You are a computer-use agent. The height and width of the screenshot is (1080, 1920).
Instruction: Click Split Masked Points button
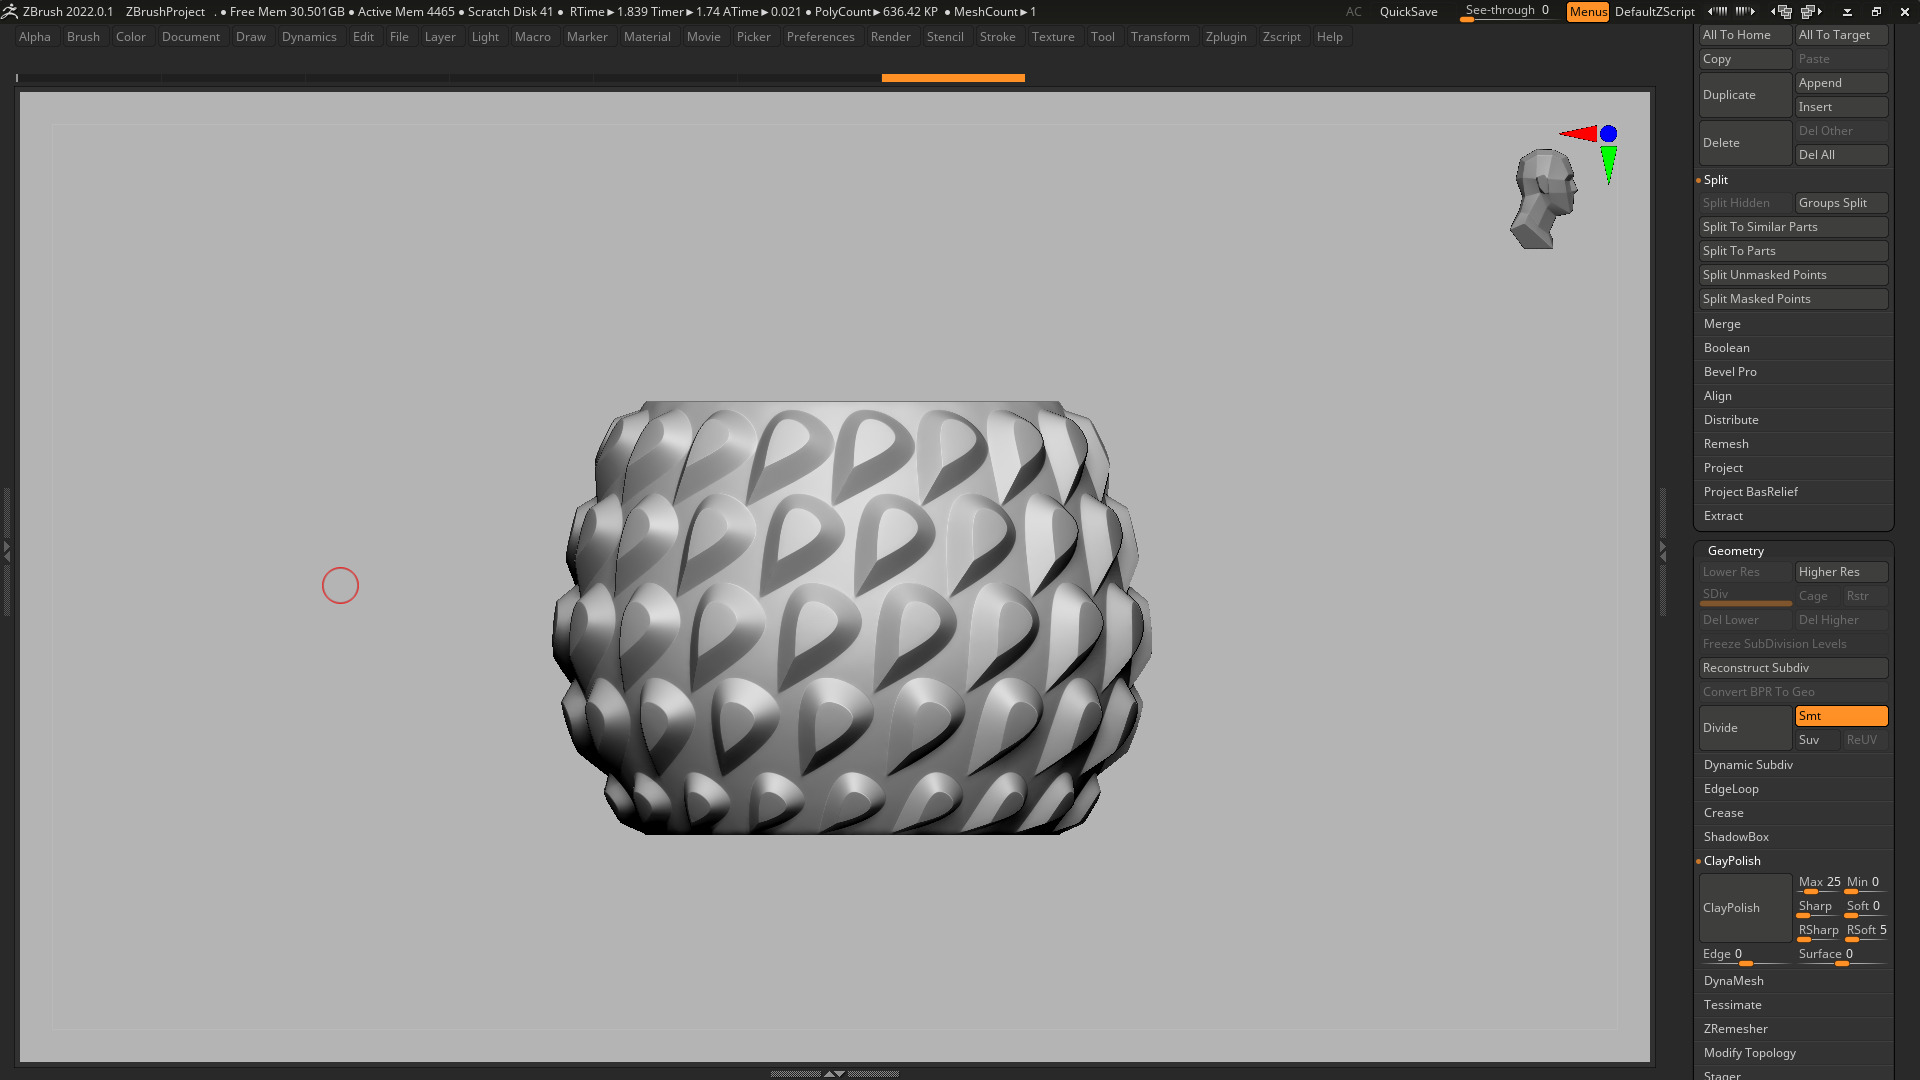point(1793,299)
